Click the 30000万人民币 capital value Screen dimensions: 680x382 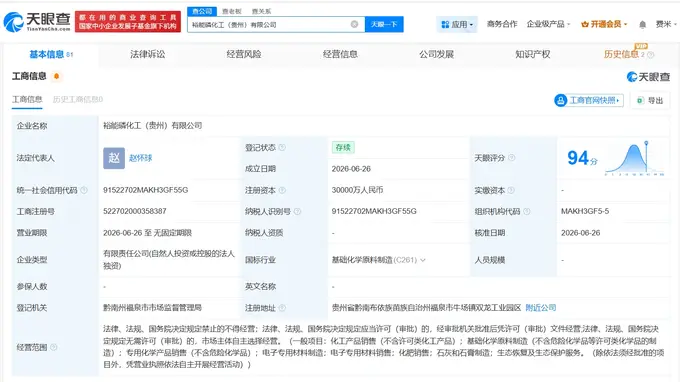coord(357,190)
